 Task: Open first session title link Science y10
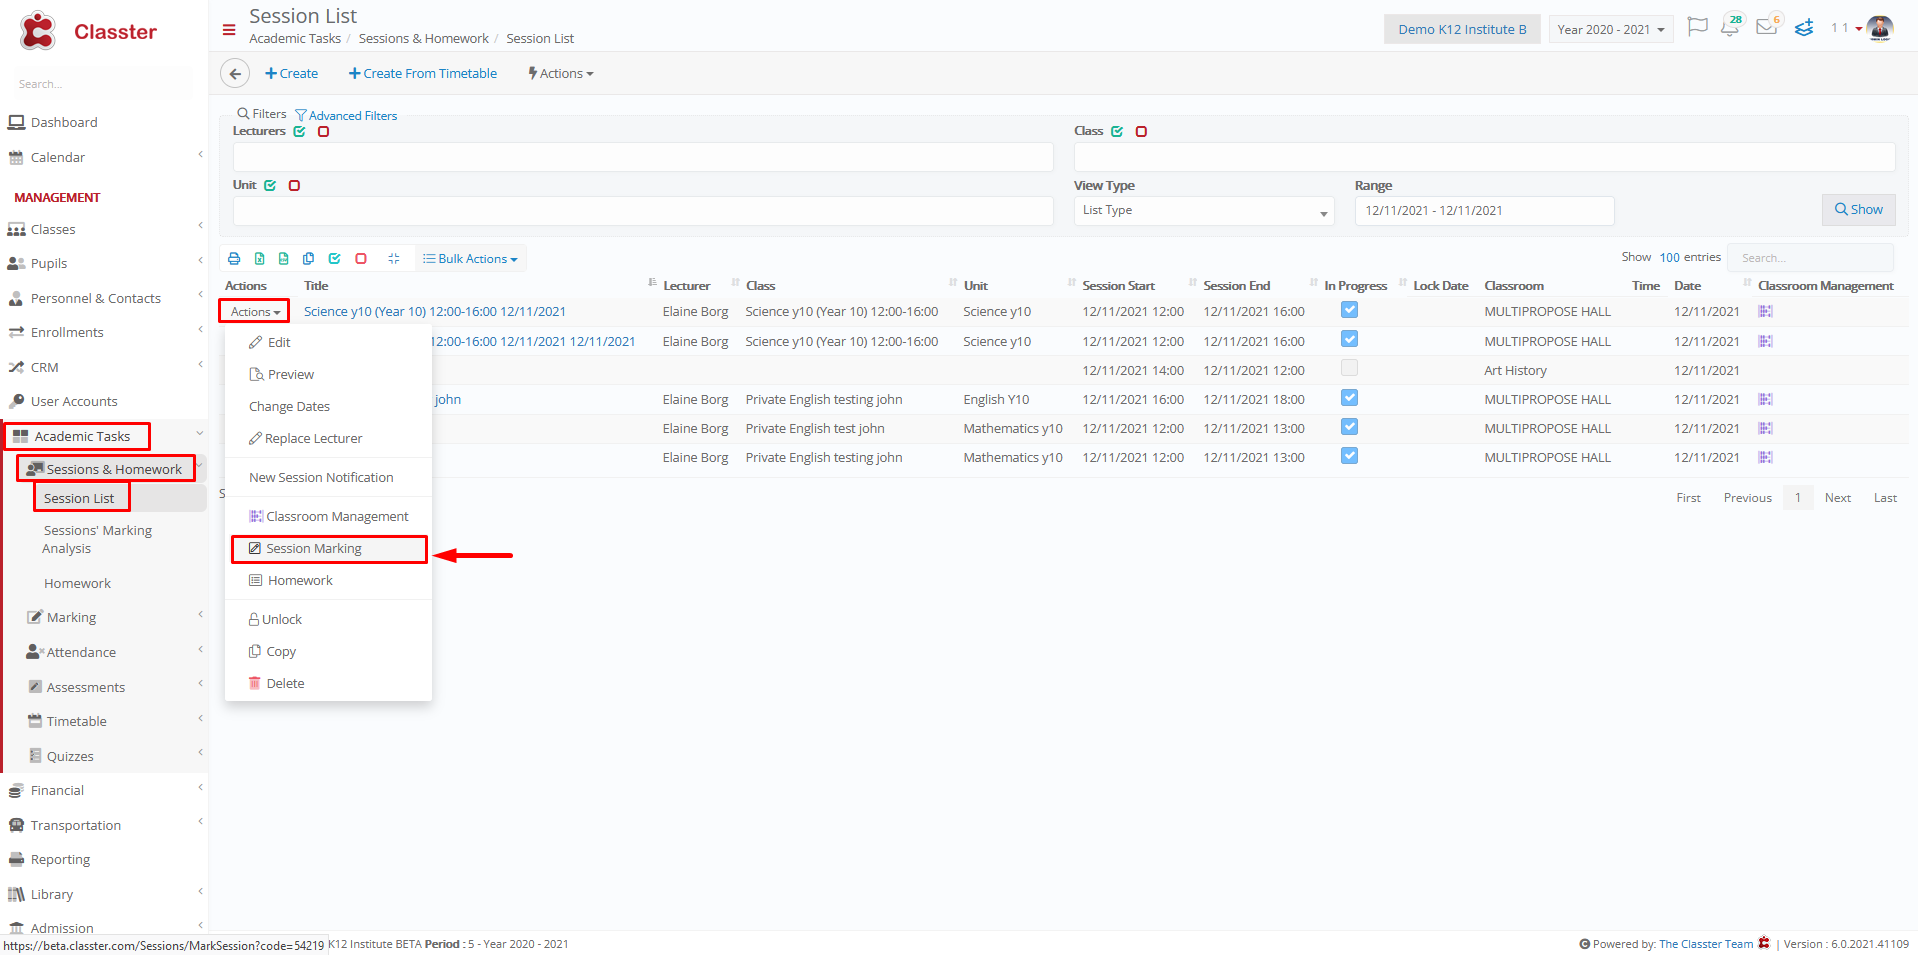434,312
